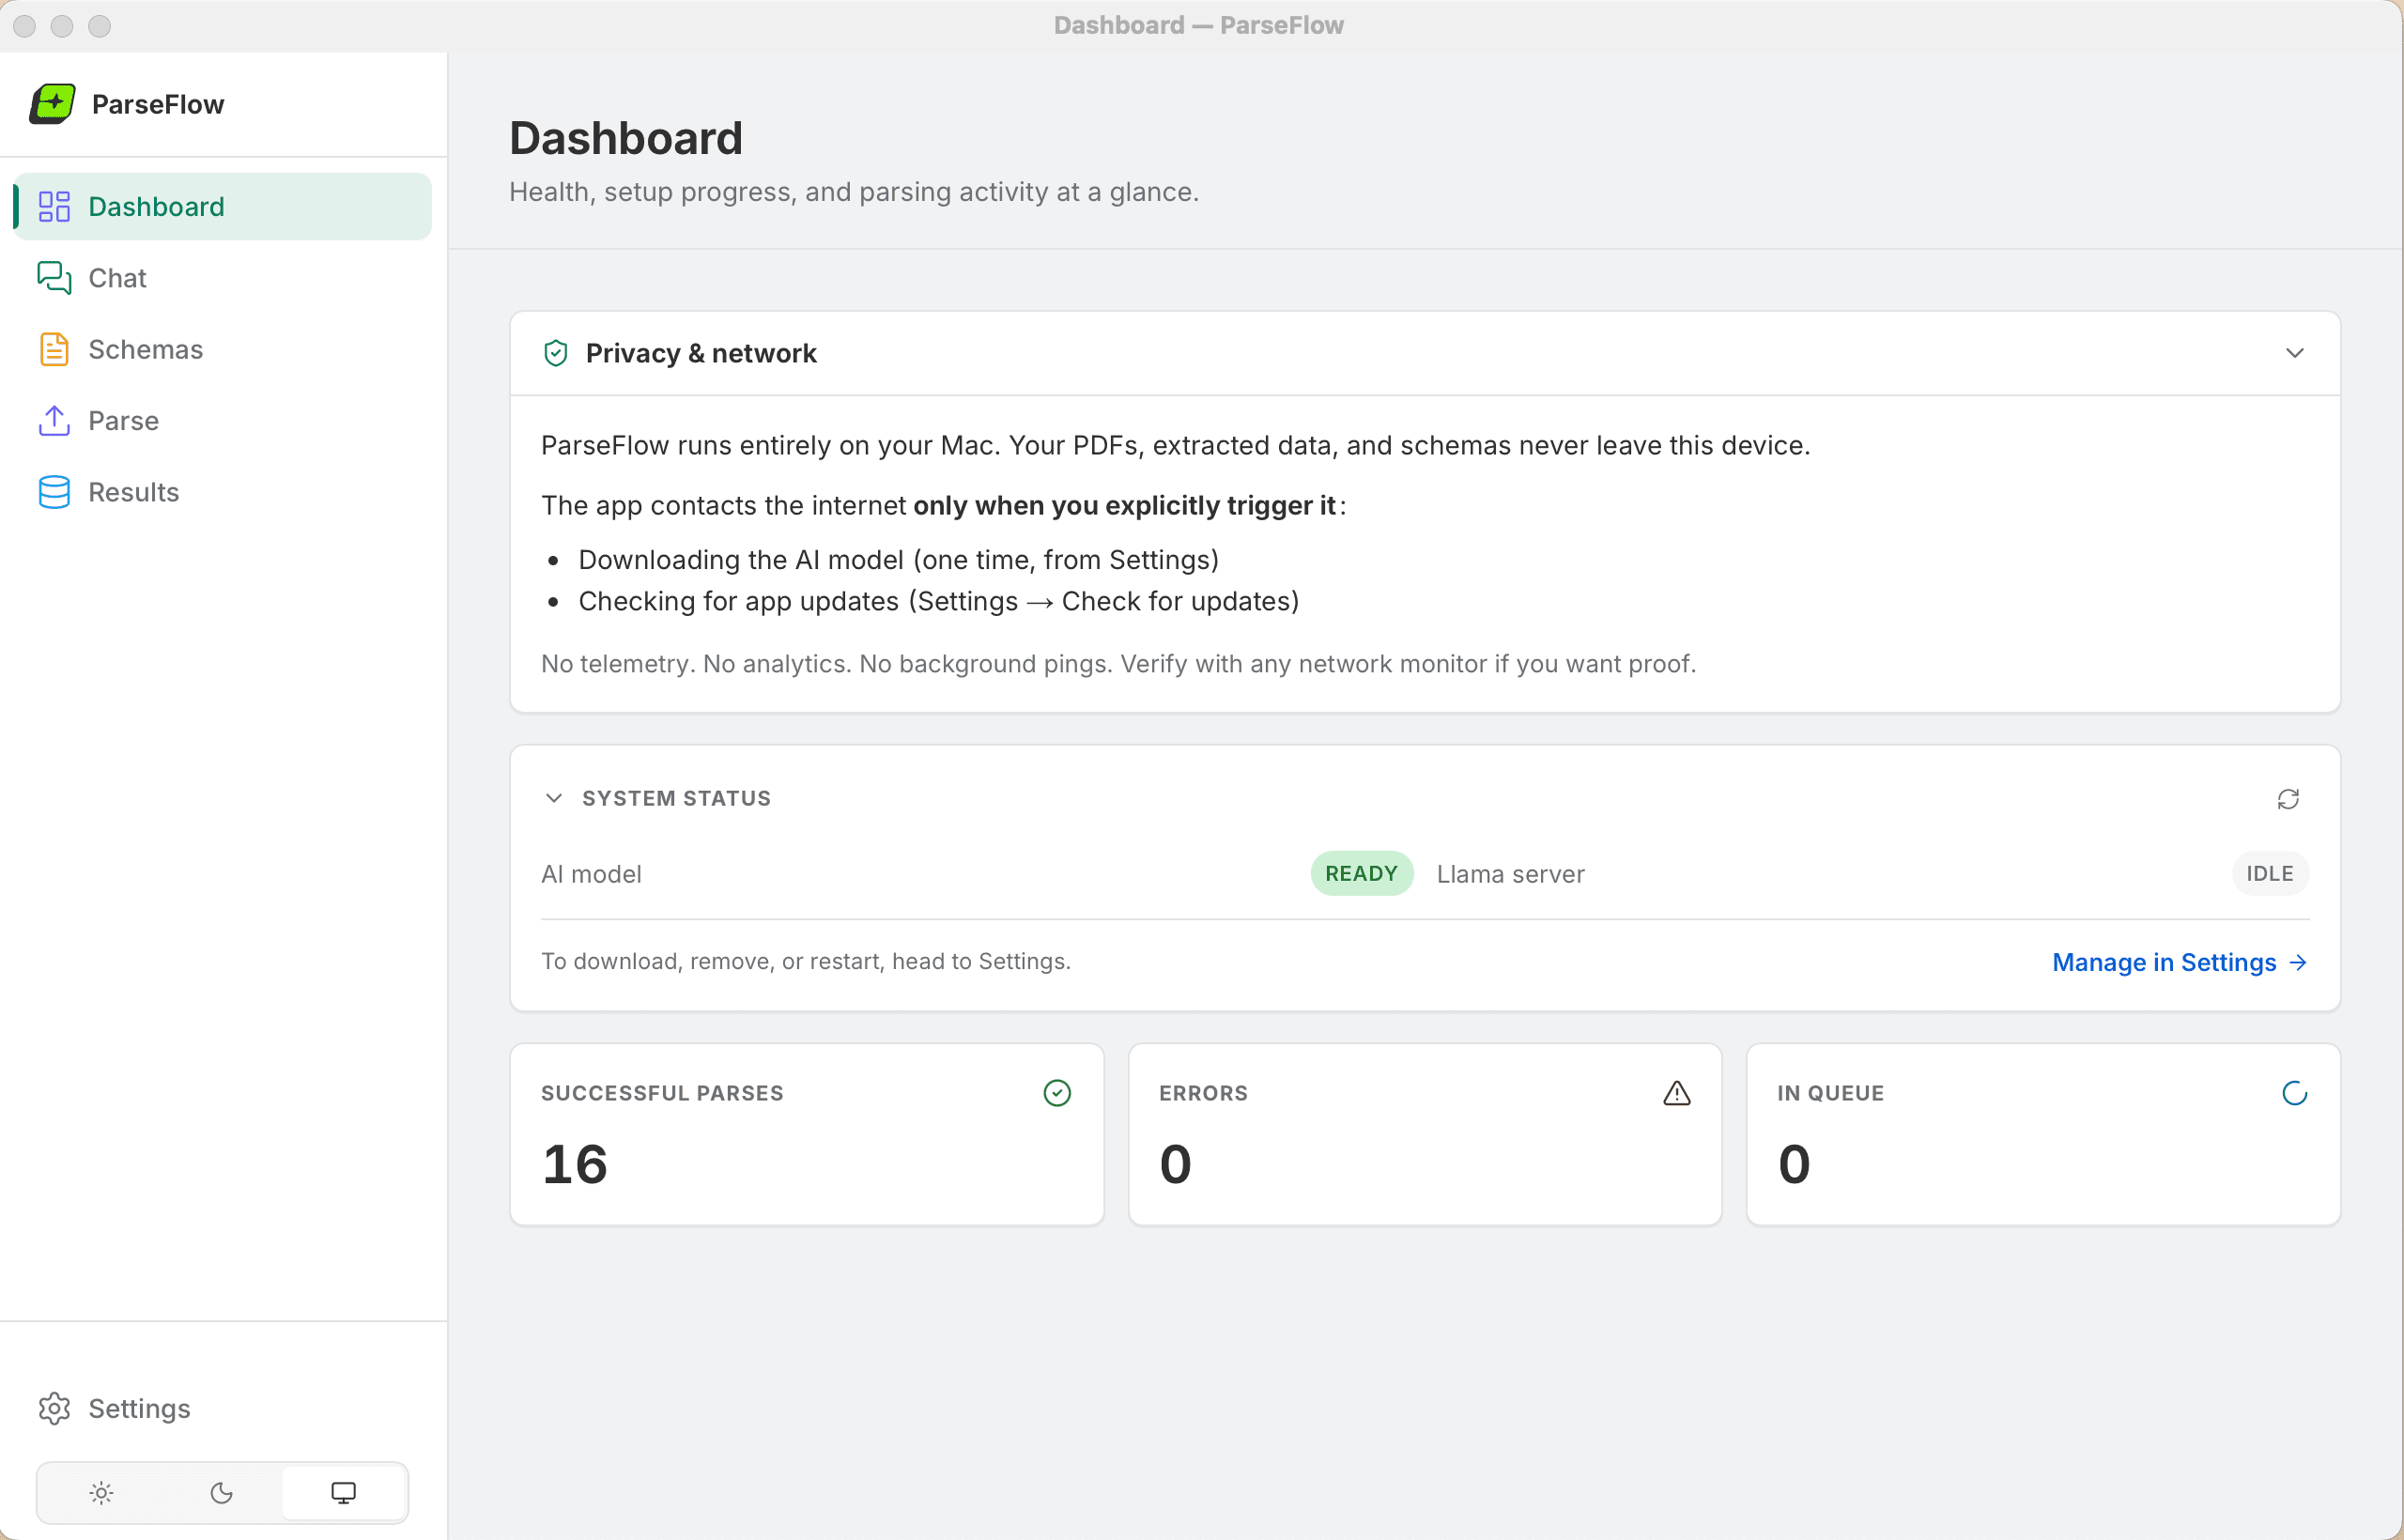Refresh system status with the reload icon
2404x1540 pixels.
pyautogui.click(x=2288, y=799)
